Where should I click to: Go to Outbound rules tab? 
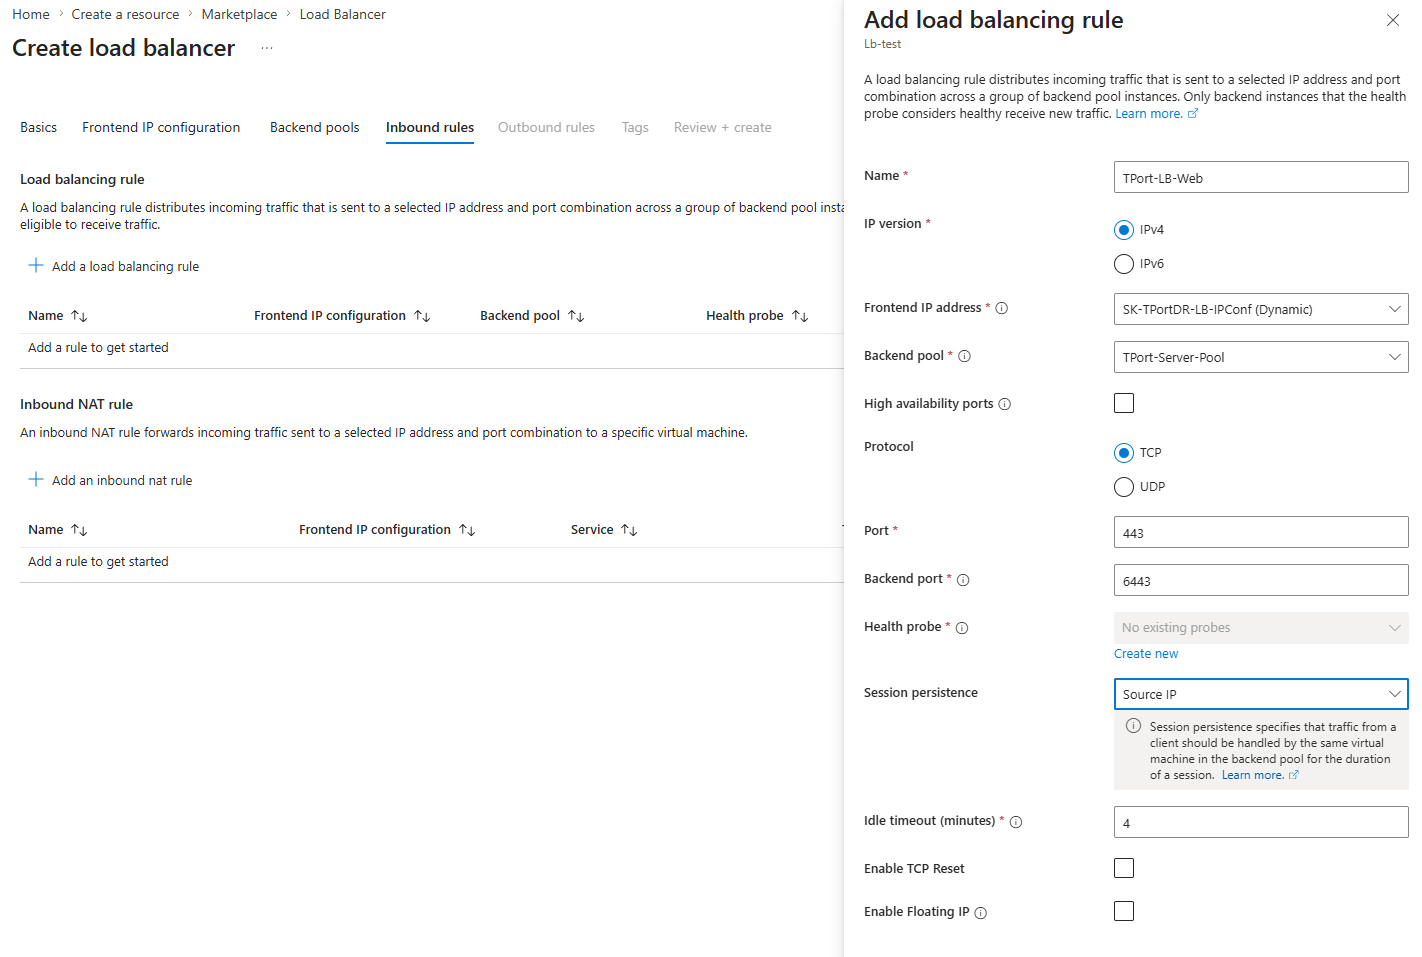pyautogui.click(x=546, y=127)
